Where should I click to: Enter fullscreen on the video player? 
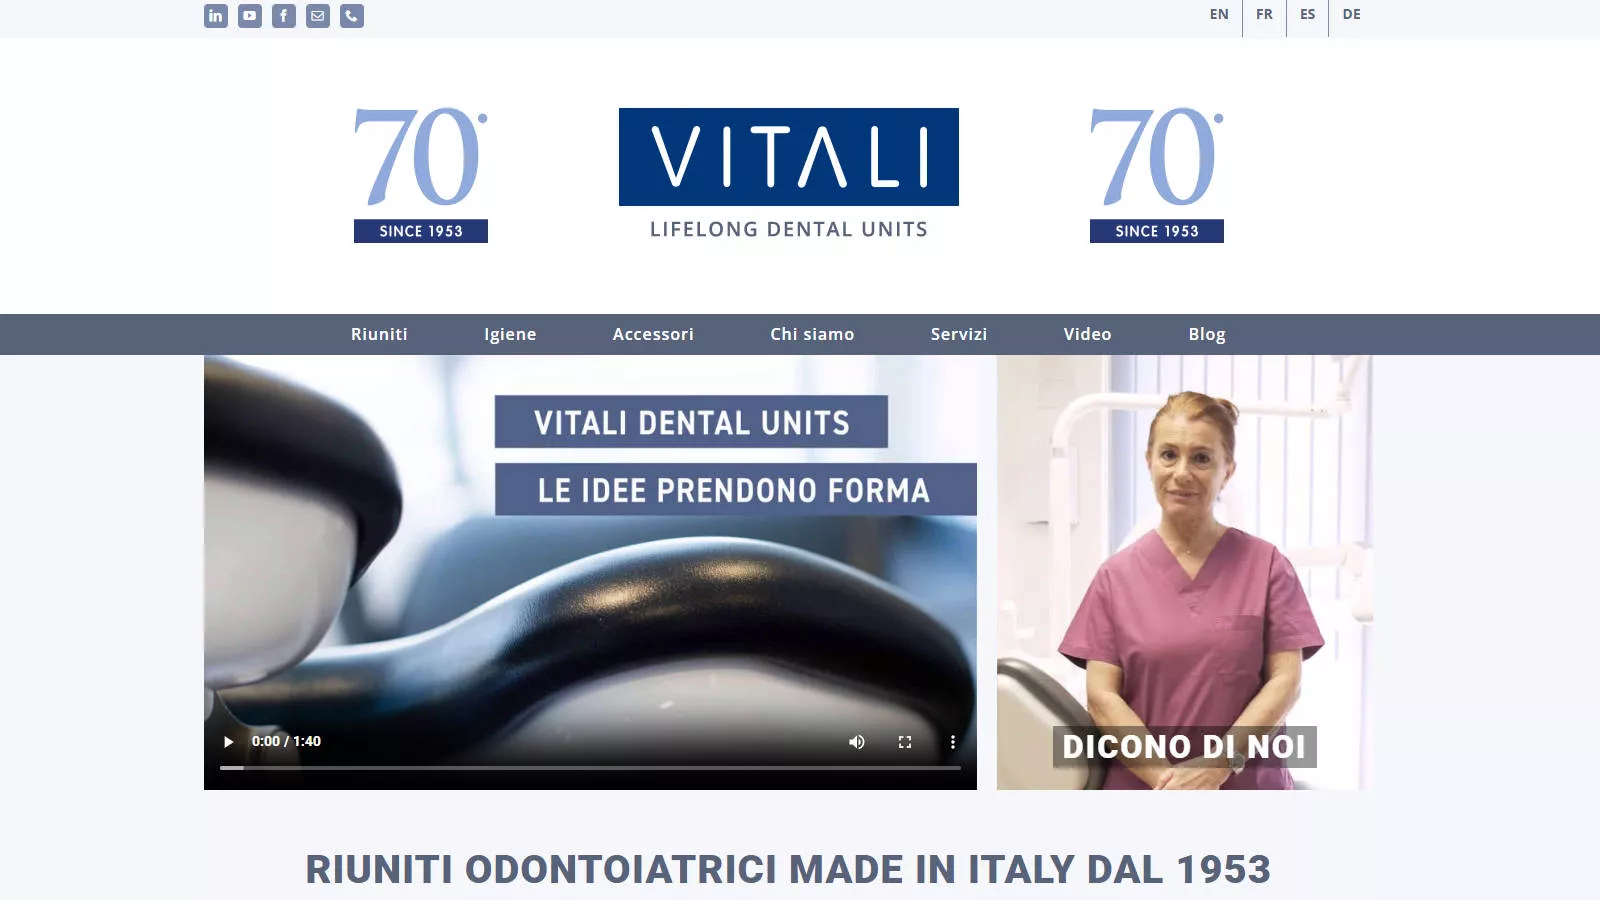(905, 742)
